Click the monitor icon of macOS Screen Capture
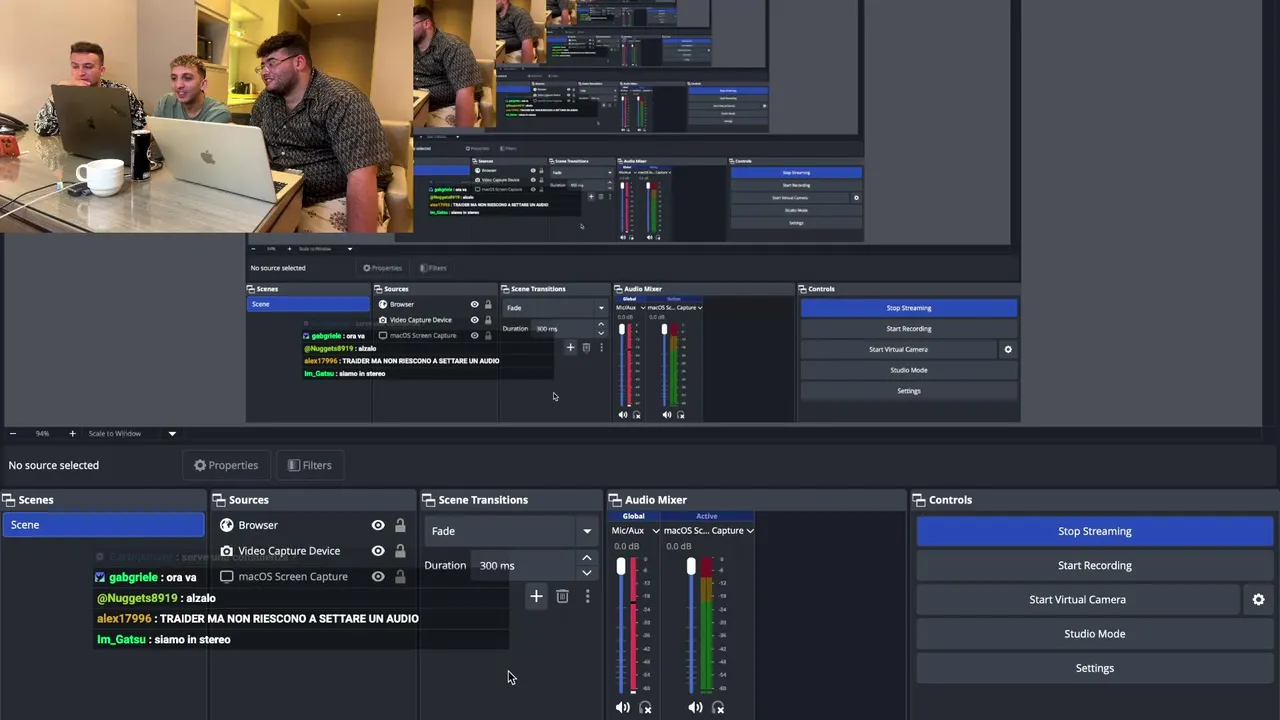Viewport: 1280px width, 720px height. coord(227,577)
